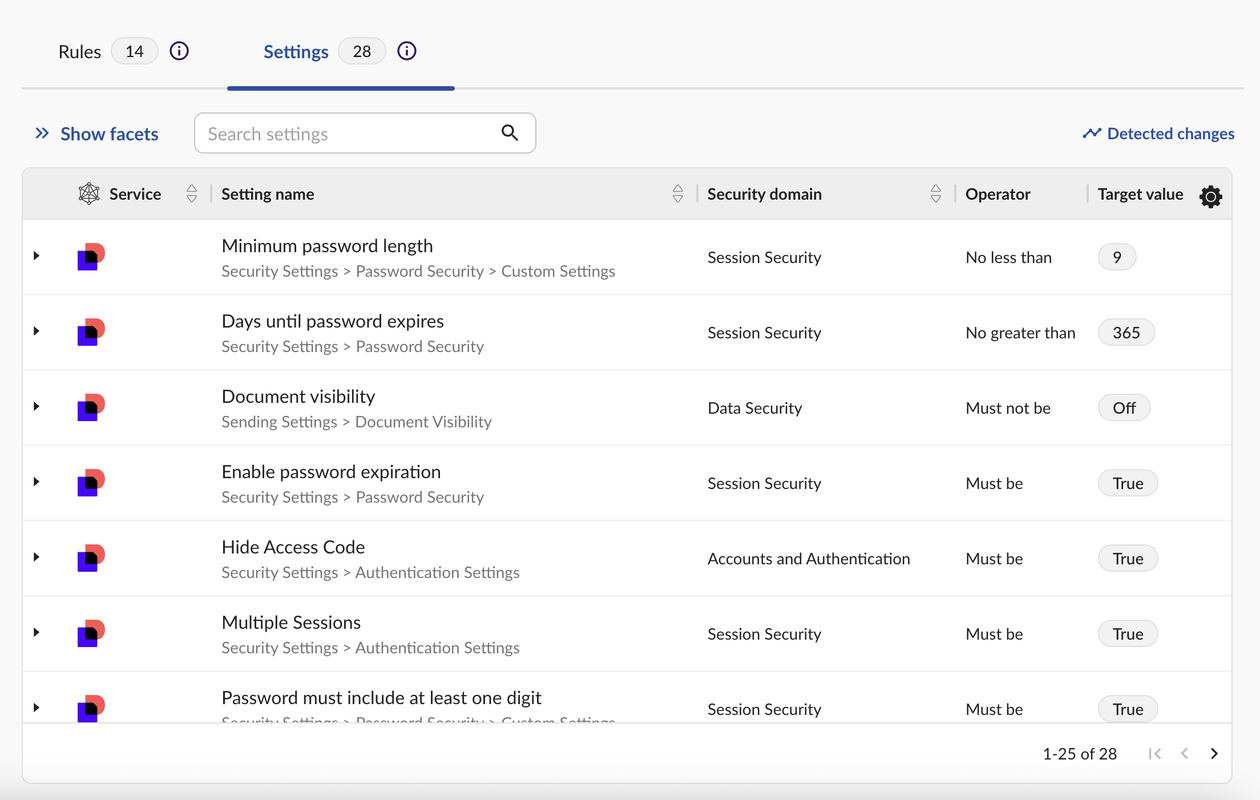Sort the Security domain column
Viewport: 1260px width, 800px height.
(935, 194)
